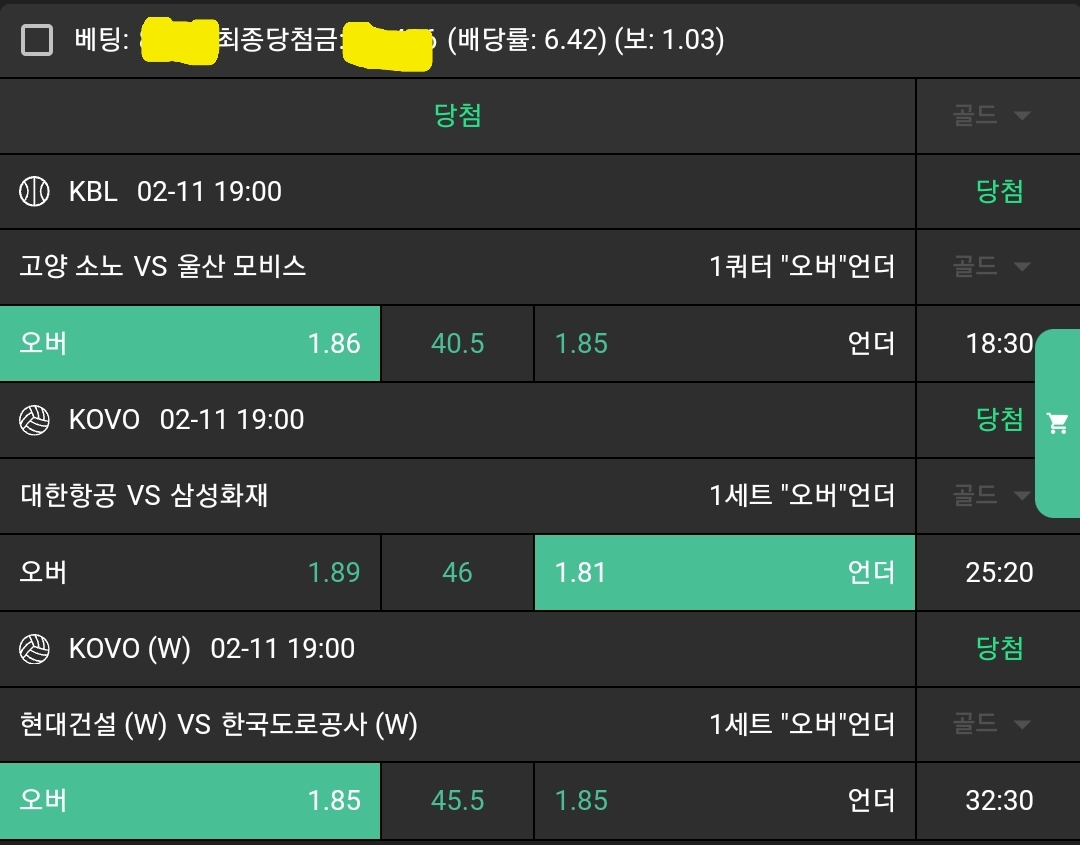Image resolution: width=1080 pixels, height=845 pixels.
Task: Select 언더 1.85 for 현대건설 game
Action: point(724,801)
